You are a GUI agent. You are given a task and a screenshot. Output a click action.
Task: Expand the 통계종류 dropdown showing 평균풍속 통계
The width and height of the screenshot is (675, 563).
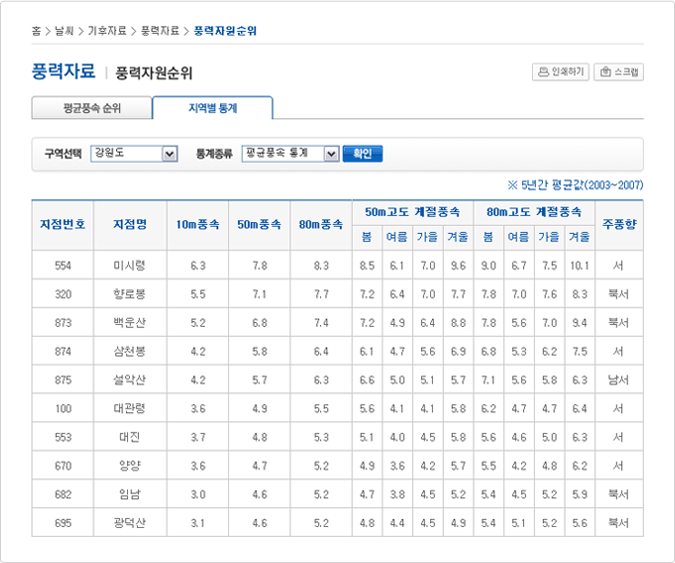pos(290,154)
